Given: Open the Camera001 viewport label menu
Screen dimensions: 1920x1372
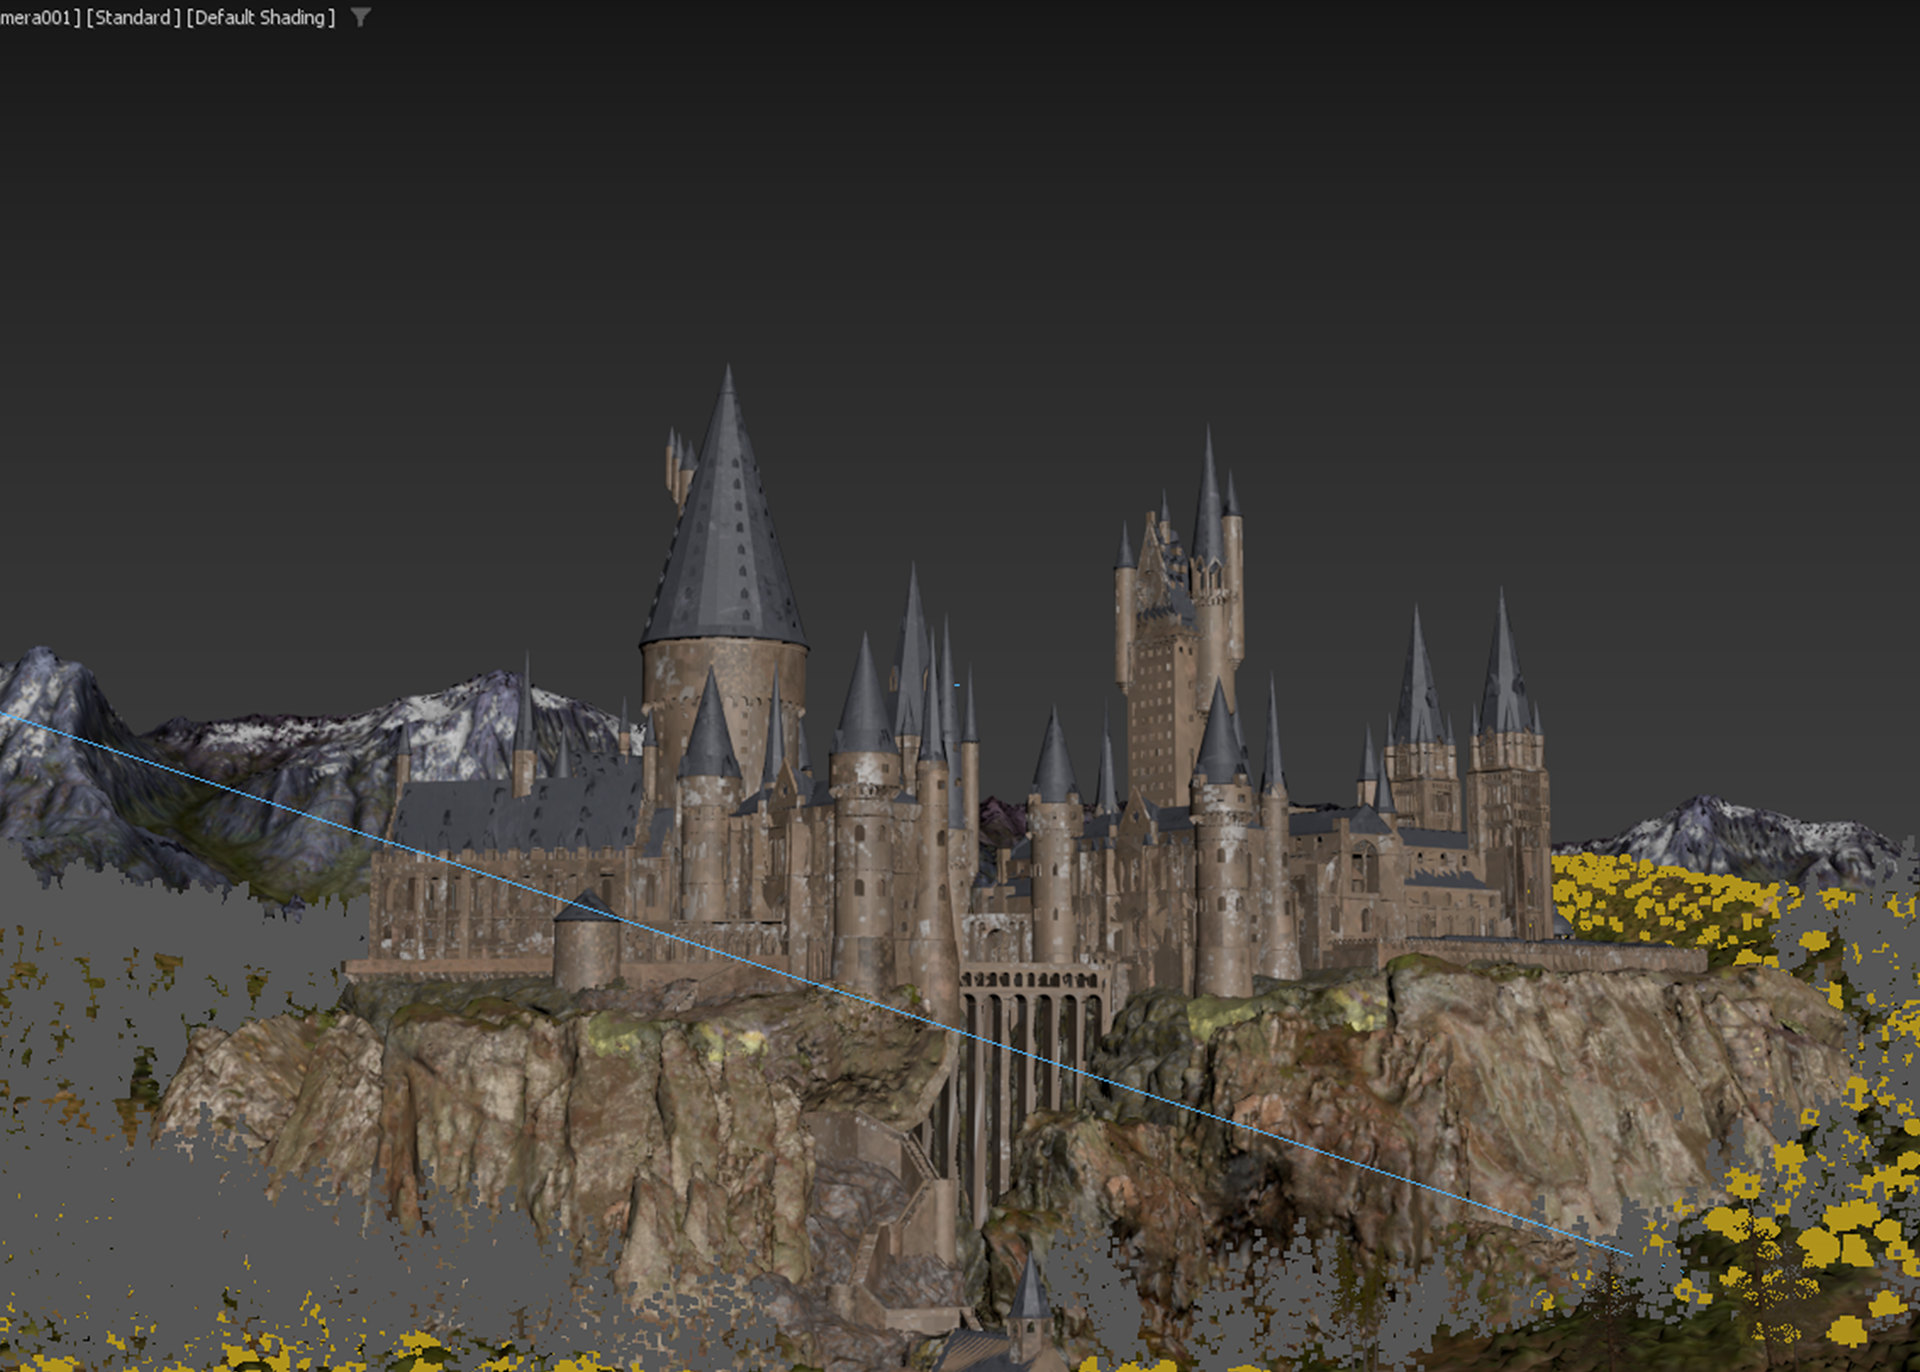Looking at the screenshot, I should pyautogui.click(x=38, y=18).
